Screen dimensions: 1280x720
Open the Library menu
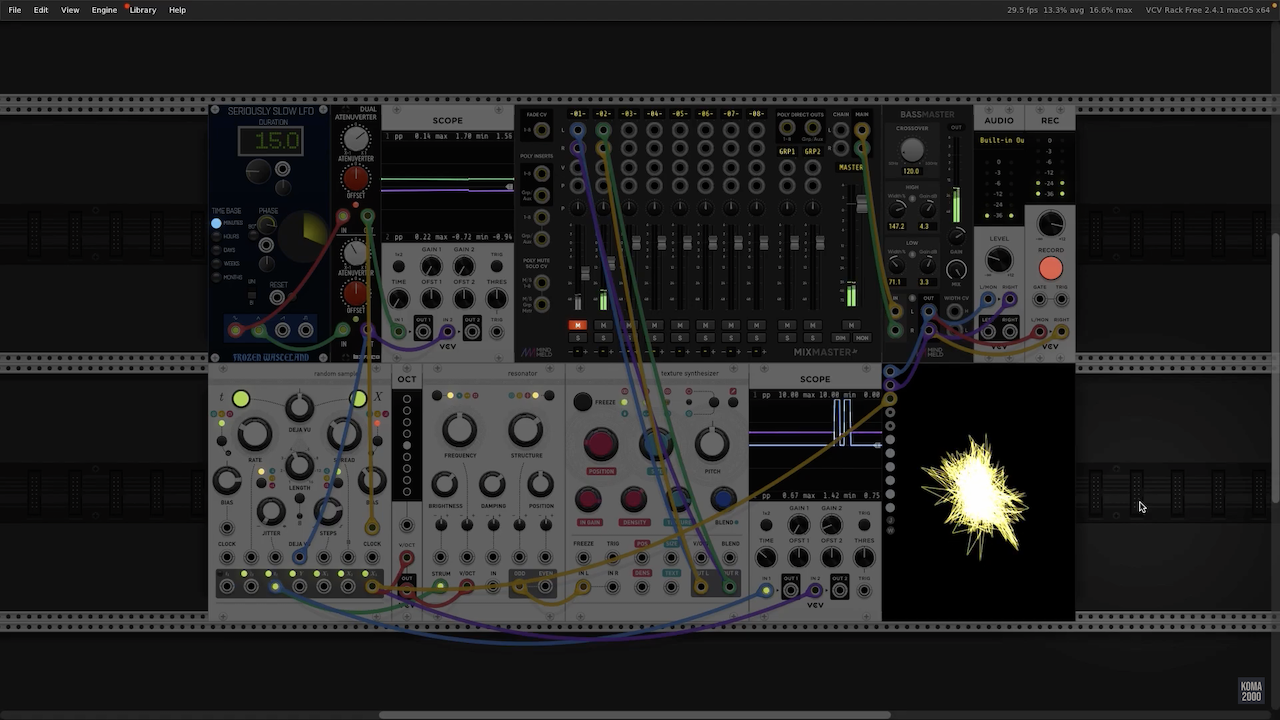pyautogui.click(x=142, y=10)
